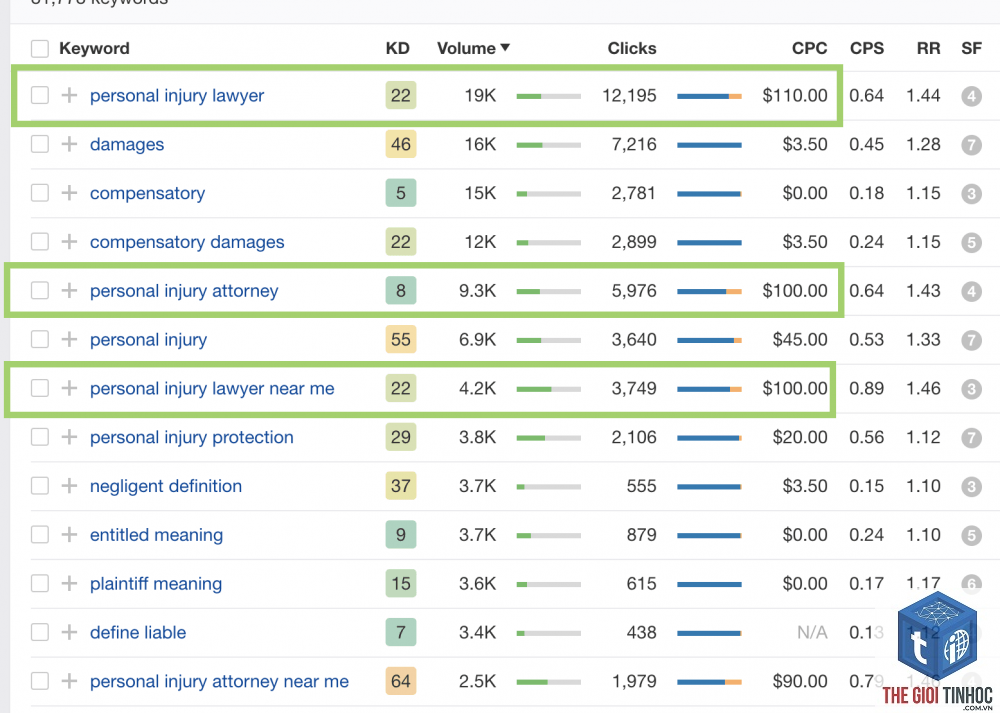Check the 'negligent definition' row checkbox
This screenshot has height=713, width=1000.
pyautogui.click(x=40, y=486)
